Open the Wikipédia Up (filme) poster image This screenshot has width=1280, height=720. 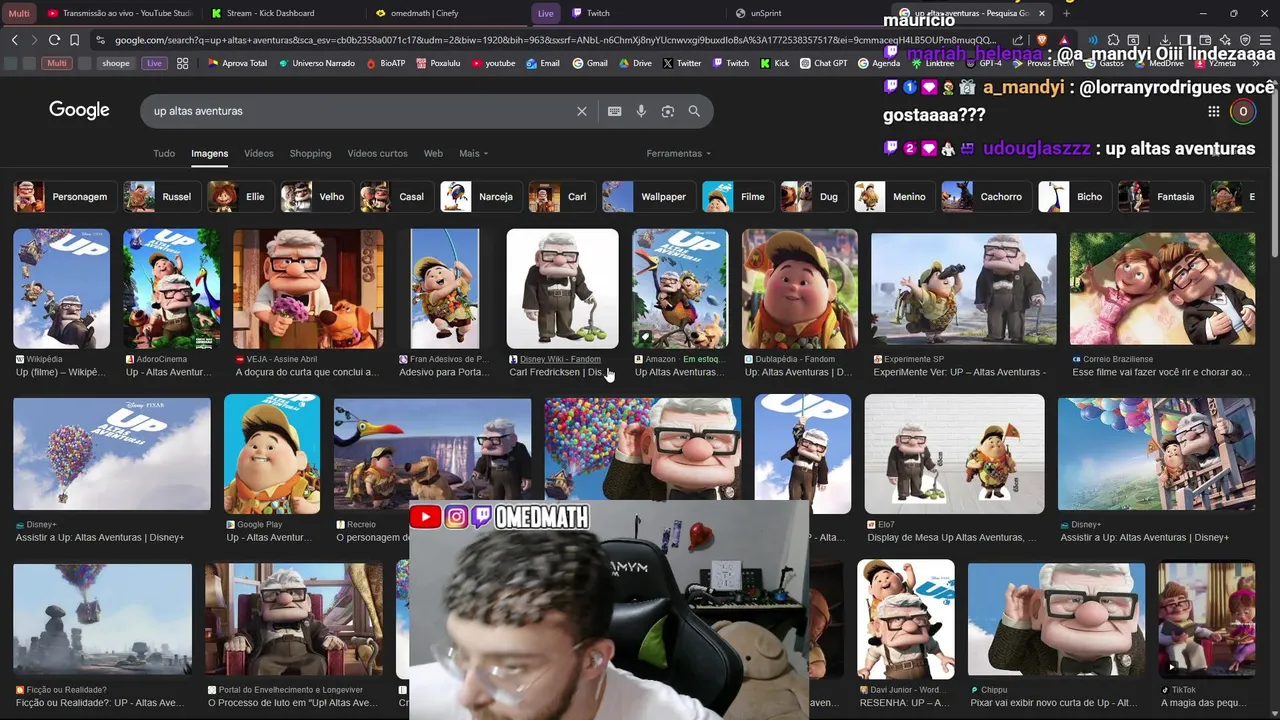62,289
